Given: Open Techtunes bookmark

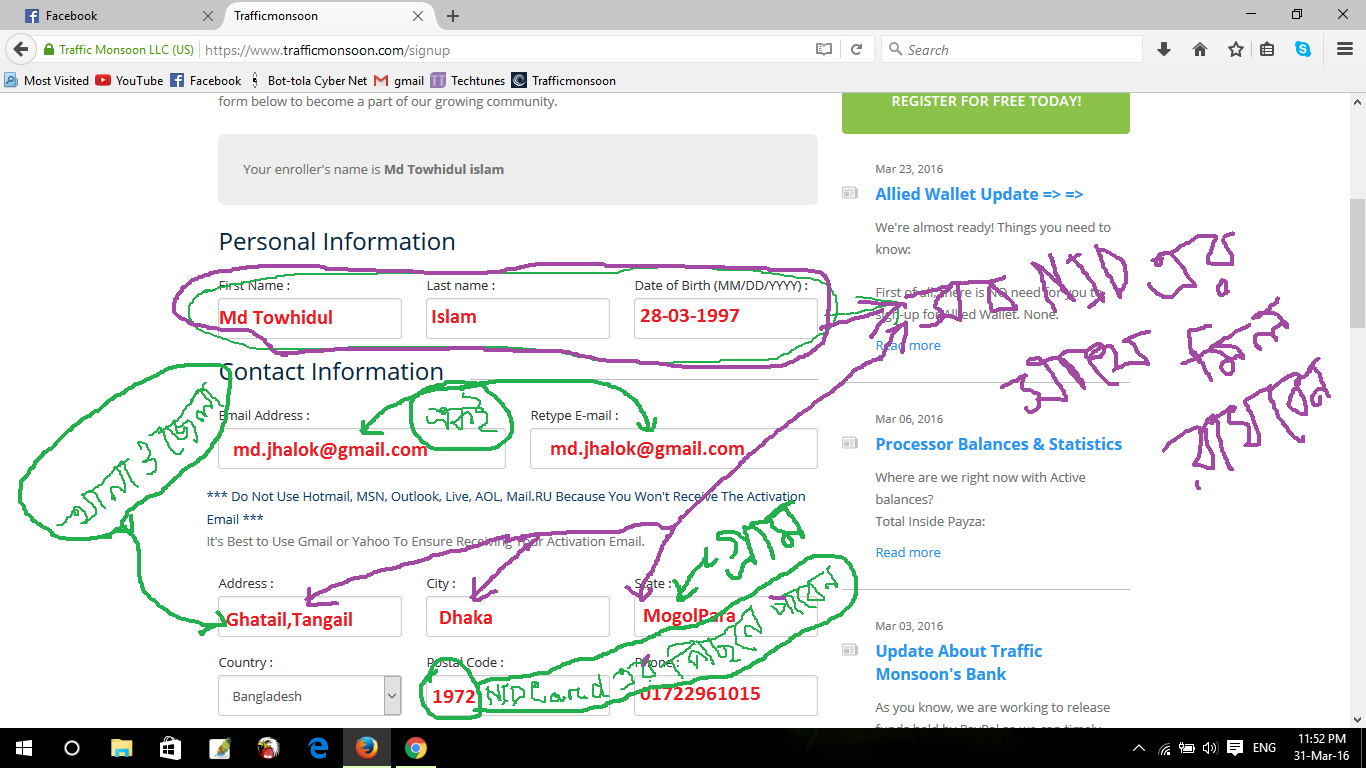Looking at the screenshot, I should pyautogui.click(x=468, y=80).
